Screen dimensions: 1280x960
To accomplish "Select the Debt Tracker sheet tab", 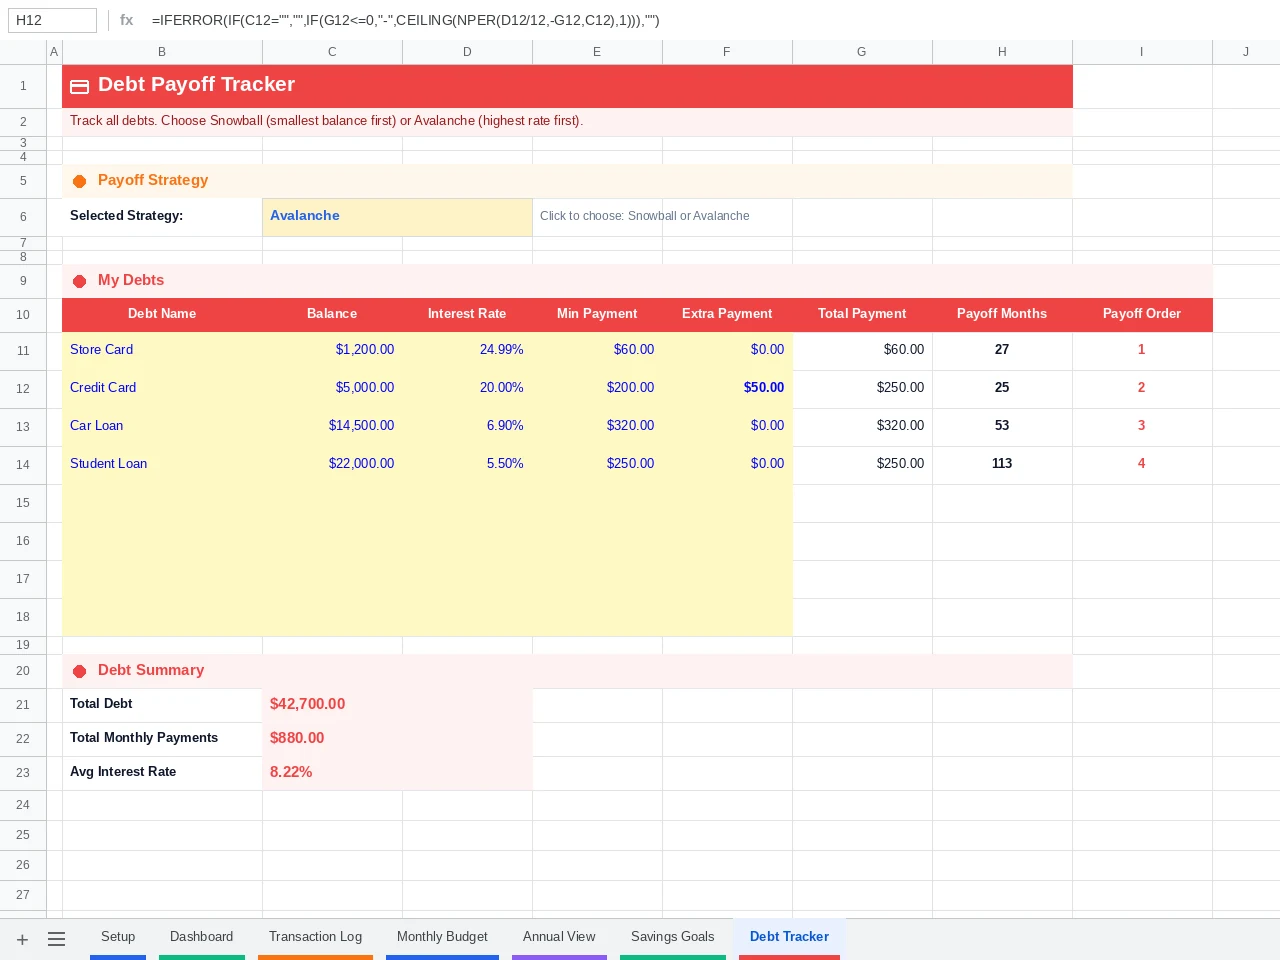I will pos(789,937).
